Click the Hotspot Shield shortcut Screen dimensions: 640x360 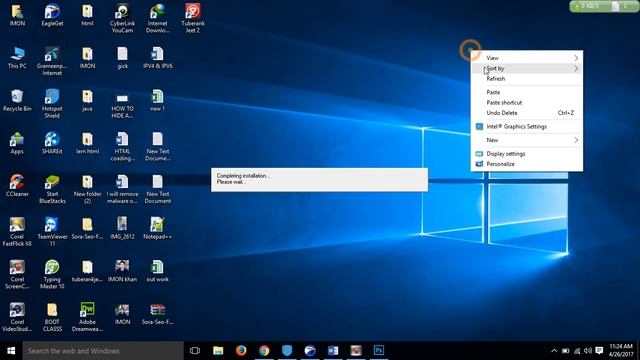[x=52, y=104]
